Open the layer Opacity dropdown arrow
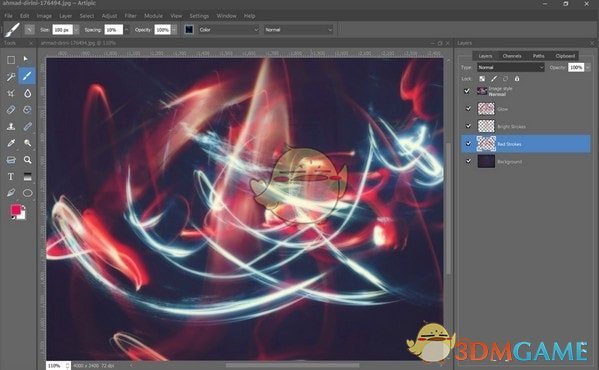This screenshot has height=370, width=599. 588,67
